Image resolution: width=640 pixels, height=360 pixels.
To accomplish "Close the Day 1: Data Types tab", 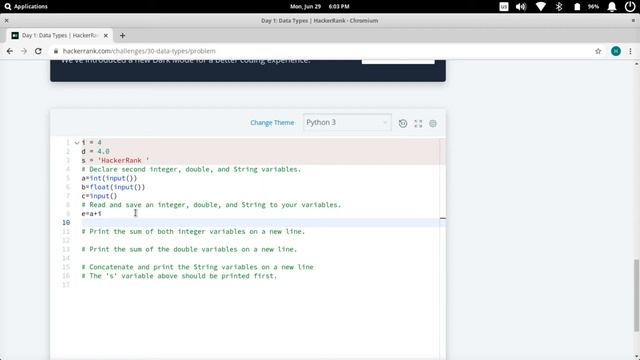I will point(106,36).
